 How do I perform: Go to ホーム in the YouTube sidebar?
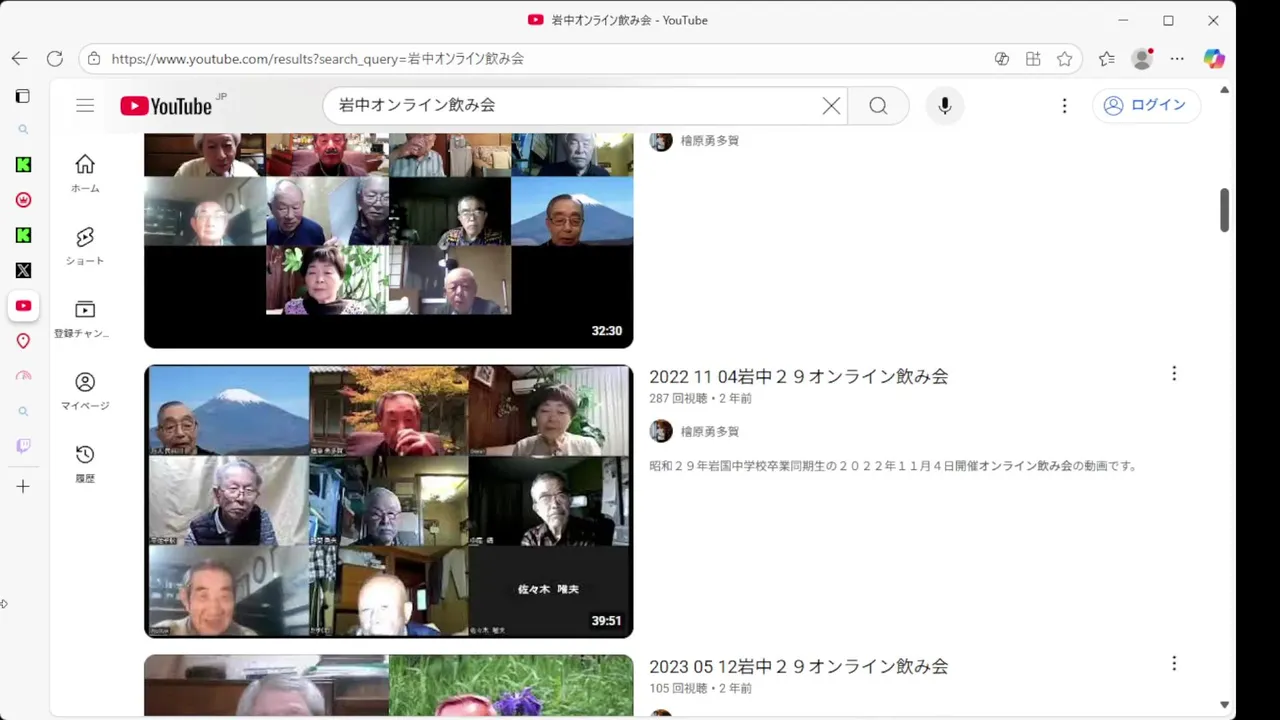(85, 174)
